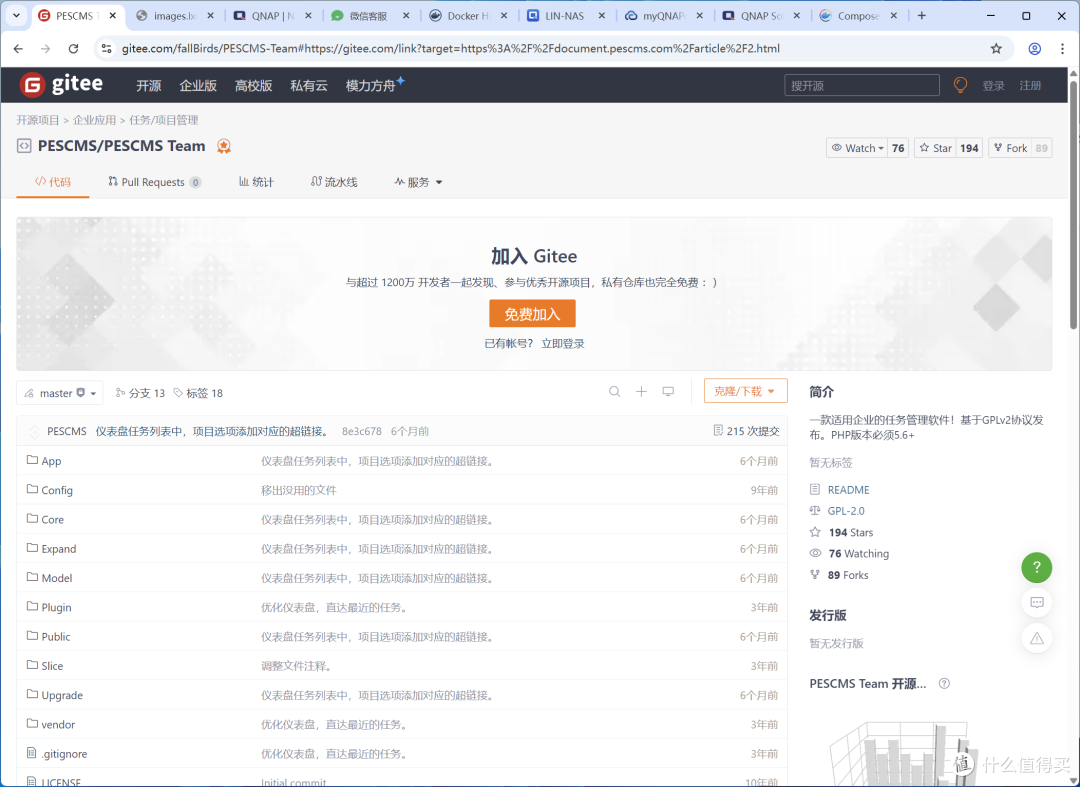Click the lightbulb icon beside 登录
The height and width of the screenshot is (787, 1080).
click(x=960, y=85)
